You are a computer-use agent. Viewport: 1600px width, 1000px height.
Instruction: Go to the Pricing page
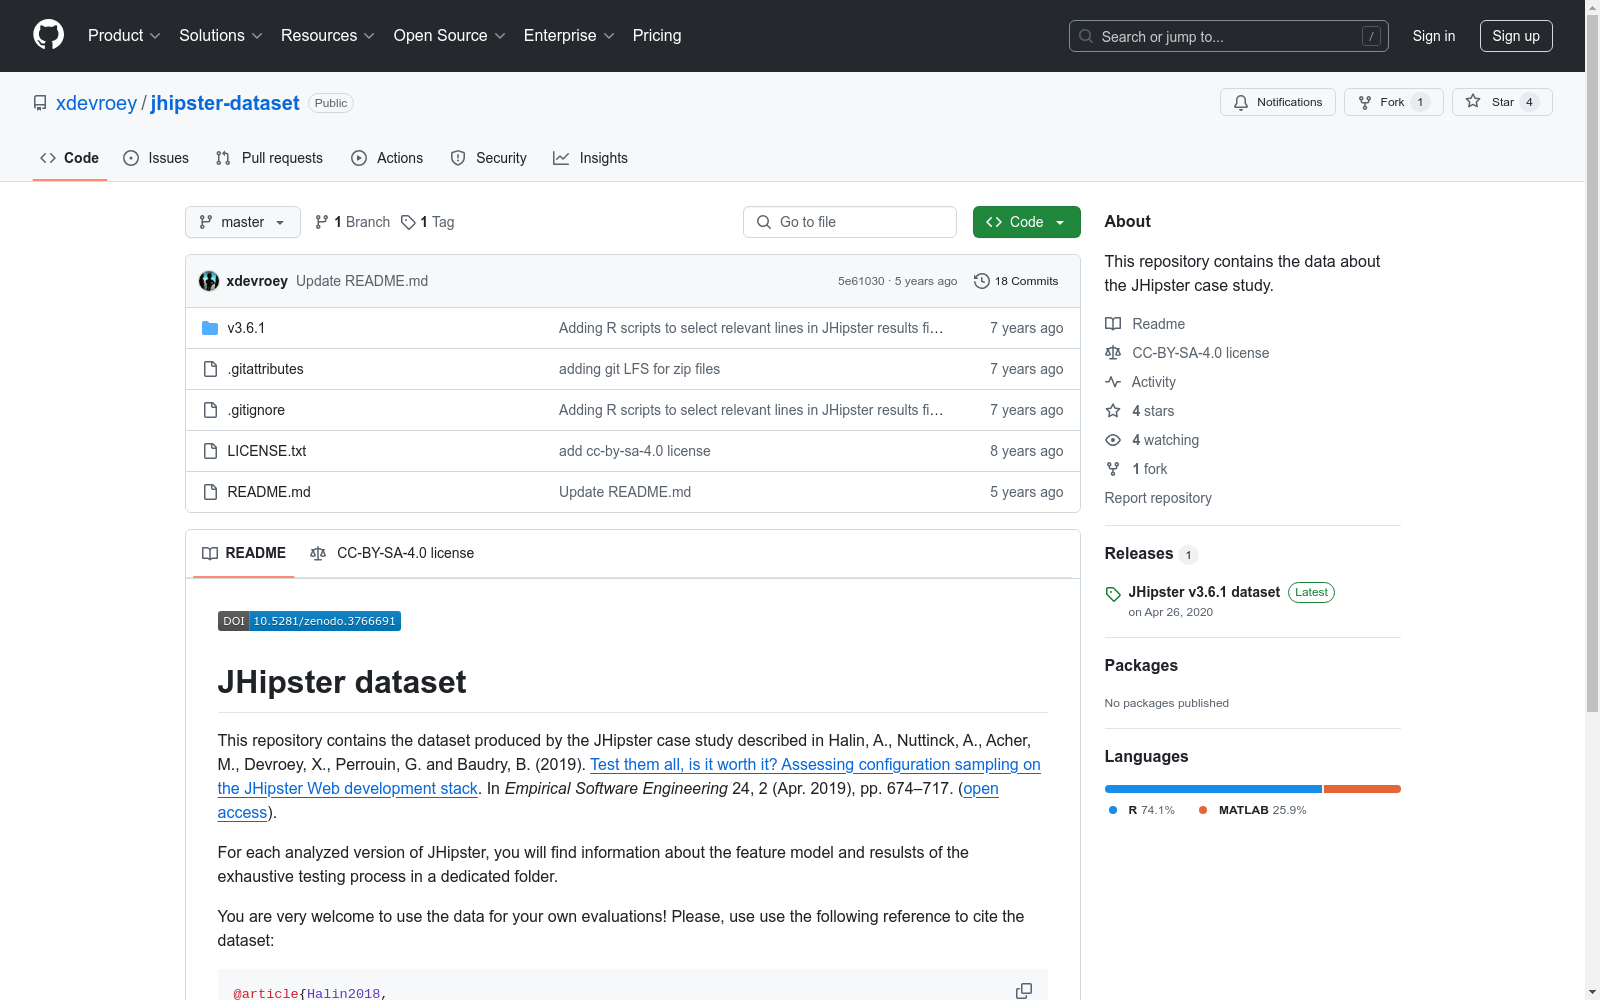pyautogui.click(x=657, y=36)
